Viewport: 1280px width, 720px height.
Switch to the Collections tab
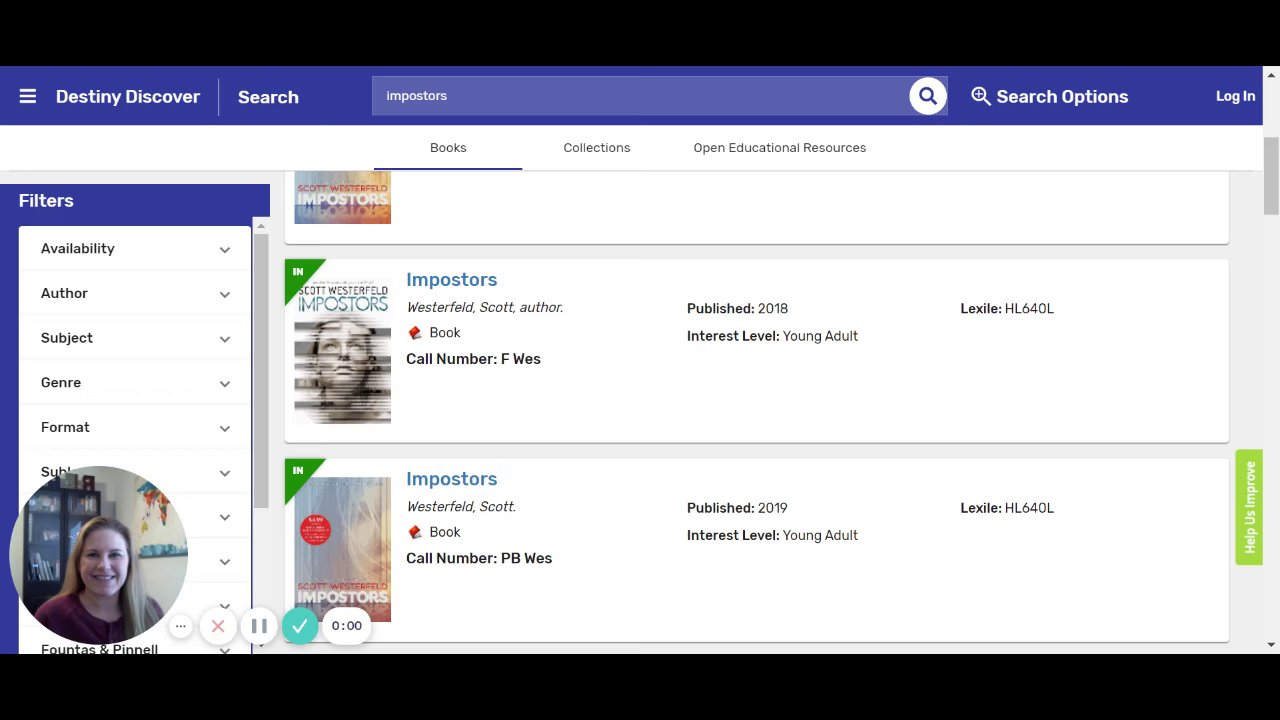(x=597, y=148)
